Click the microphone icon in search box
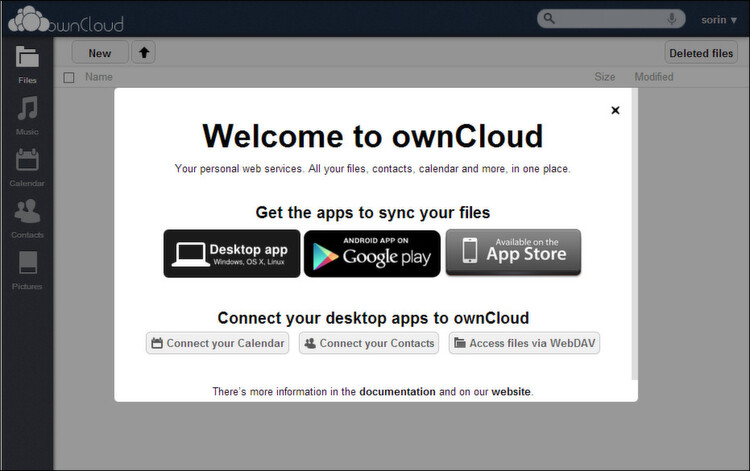750x471 pixels. coord(671,19)
